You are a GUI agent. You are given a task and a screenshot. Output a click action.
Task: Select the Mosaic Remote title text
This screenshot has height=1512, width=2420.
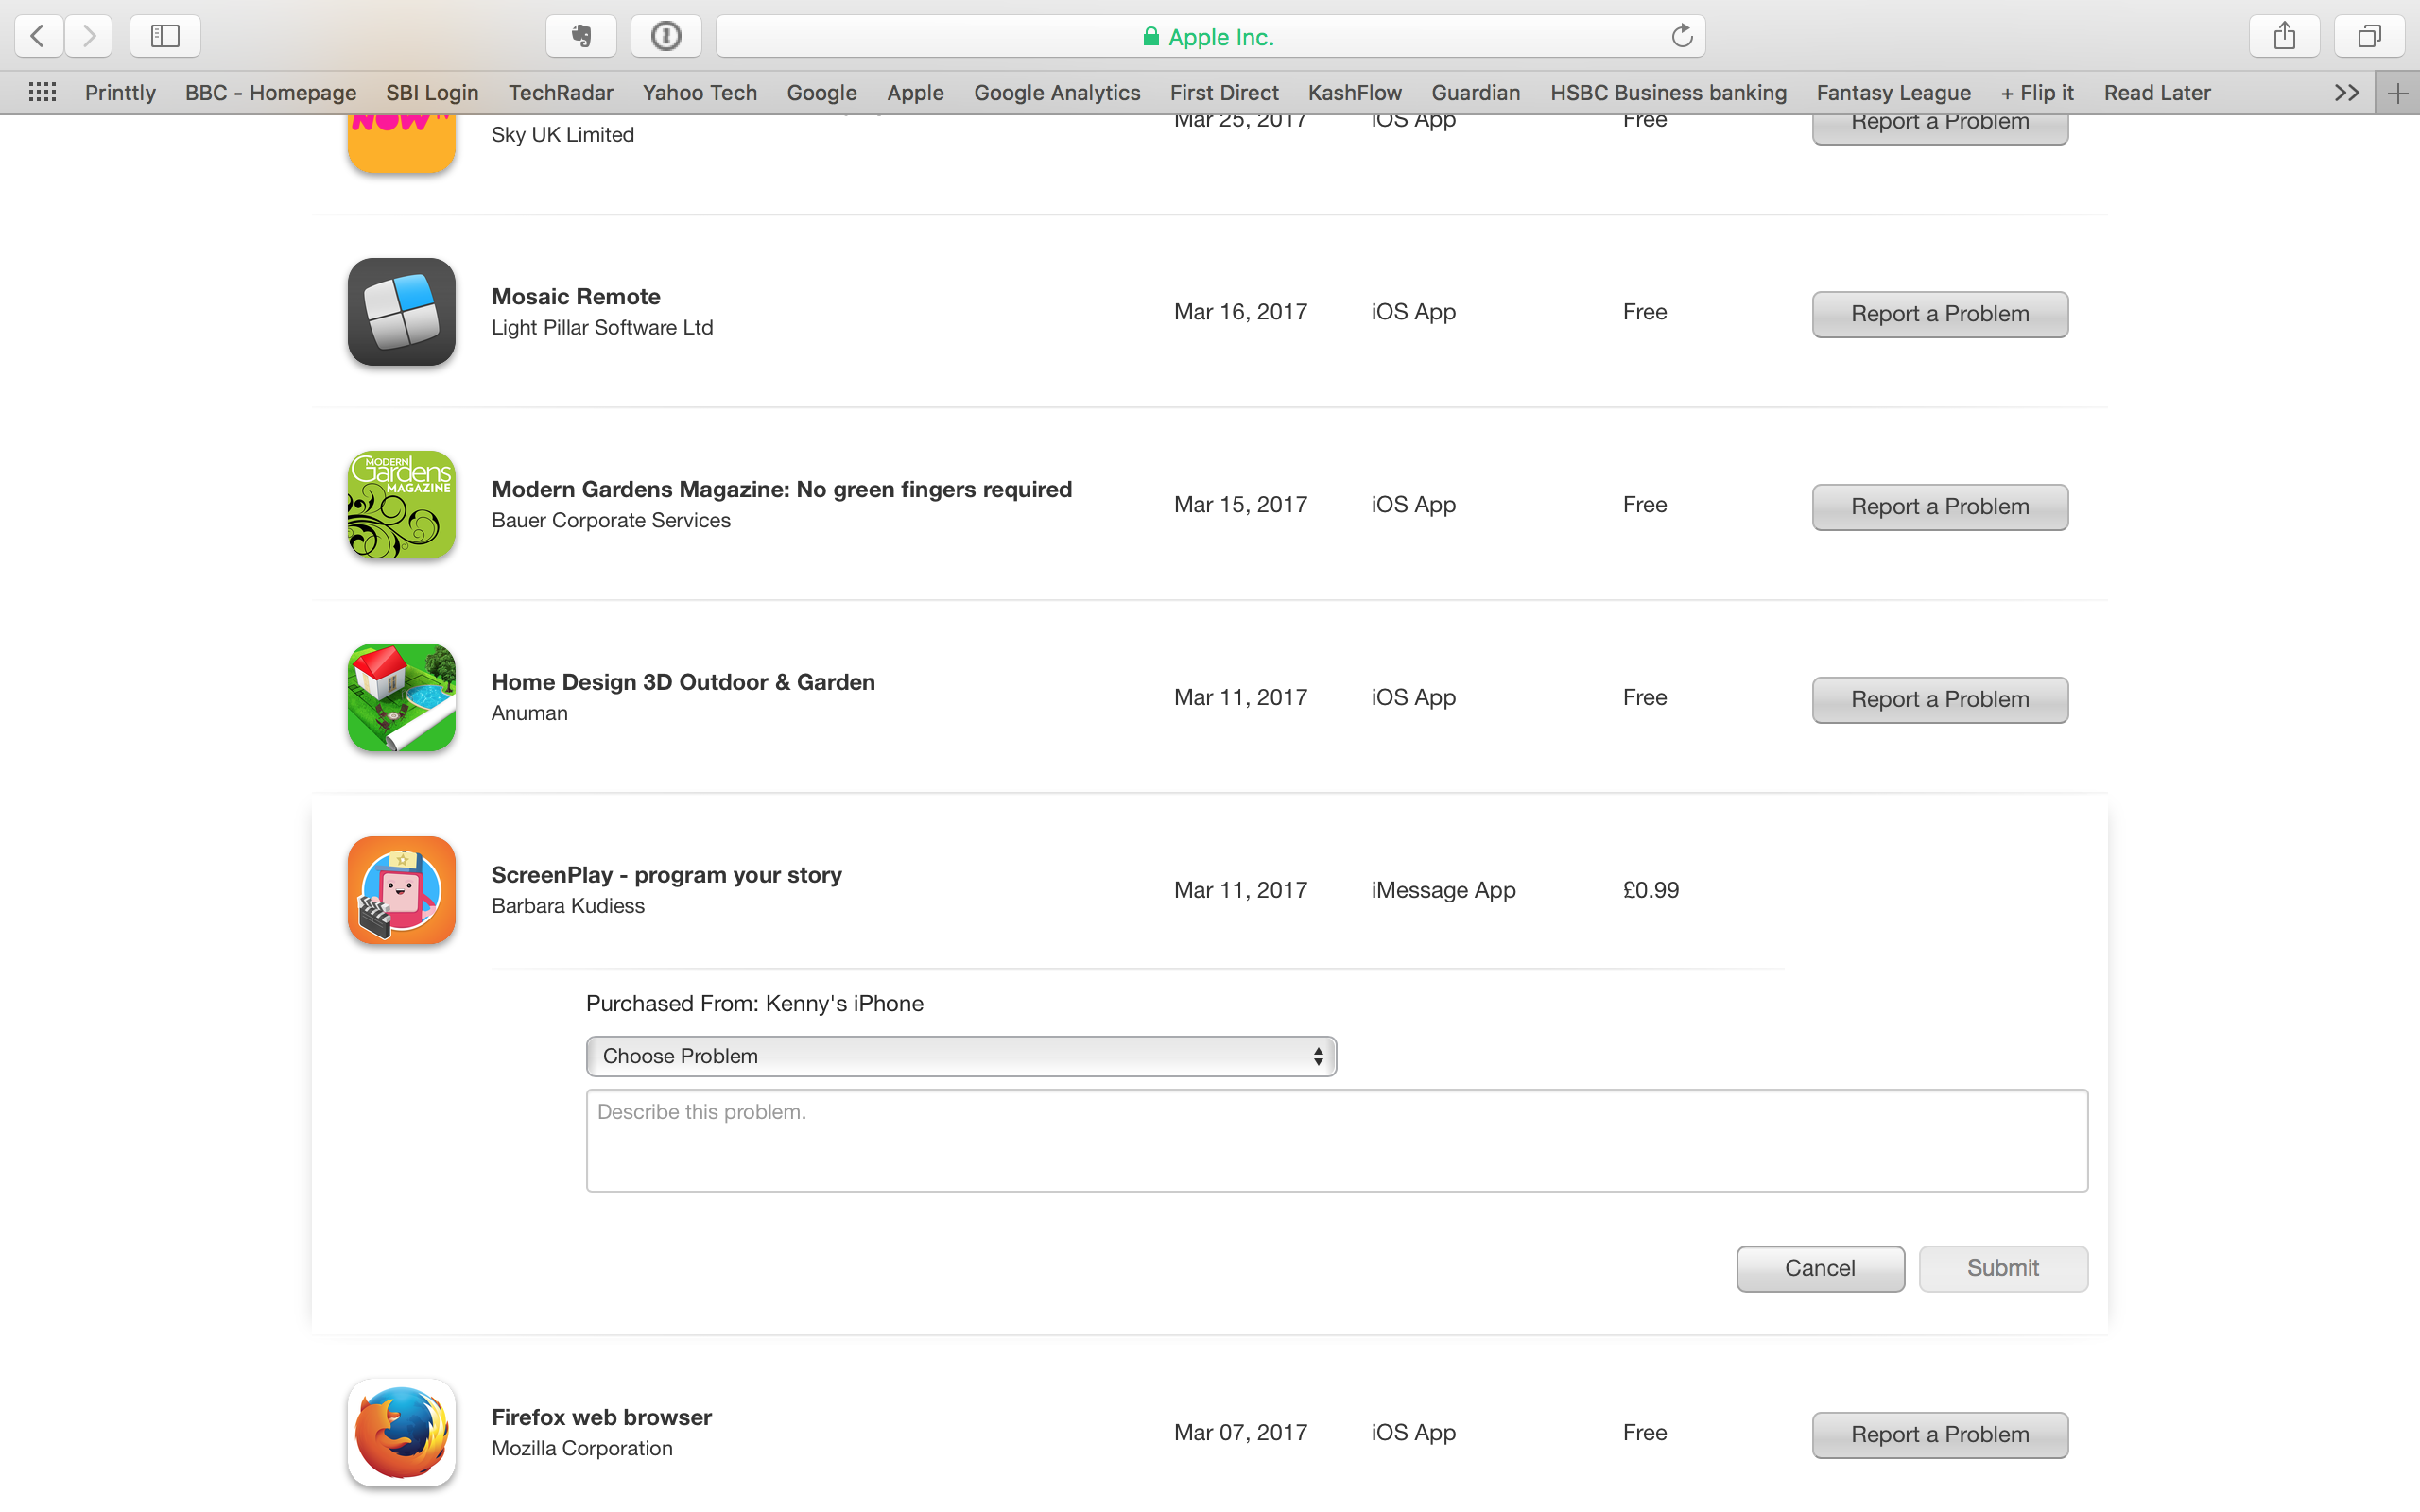pos(576,296)
